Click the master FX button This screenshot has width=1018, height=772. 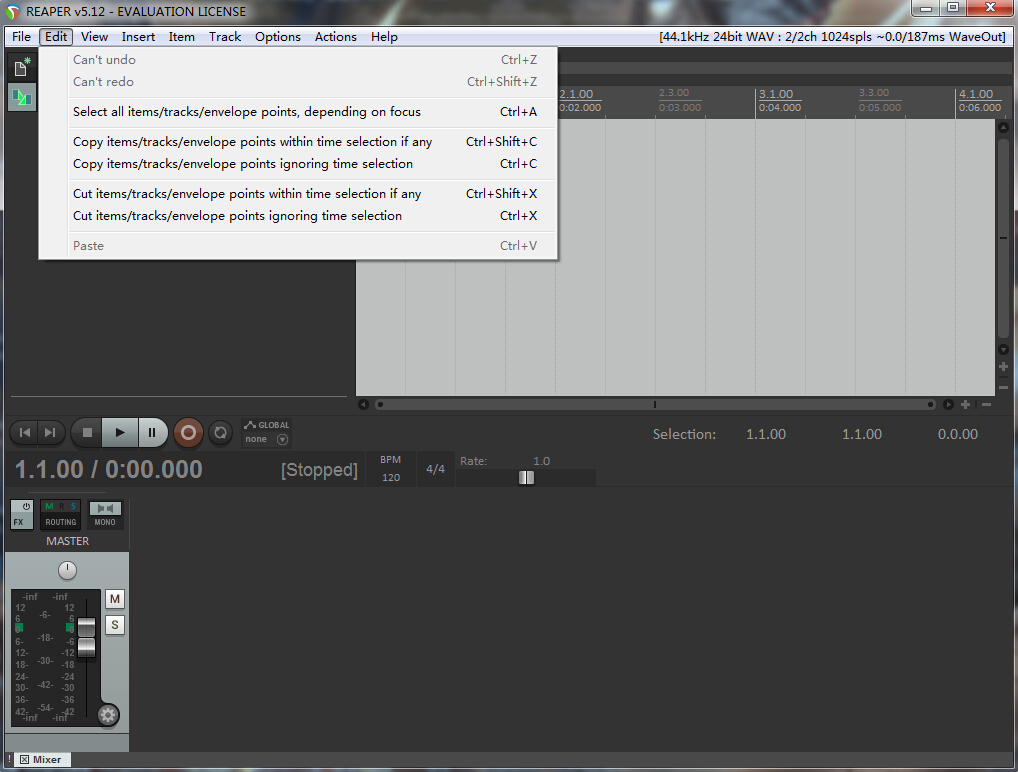(x=21, y=514)
